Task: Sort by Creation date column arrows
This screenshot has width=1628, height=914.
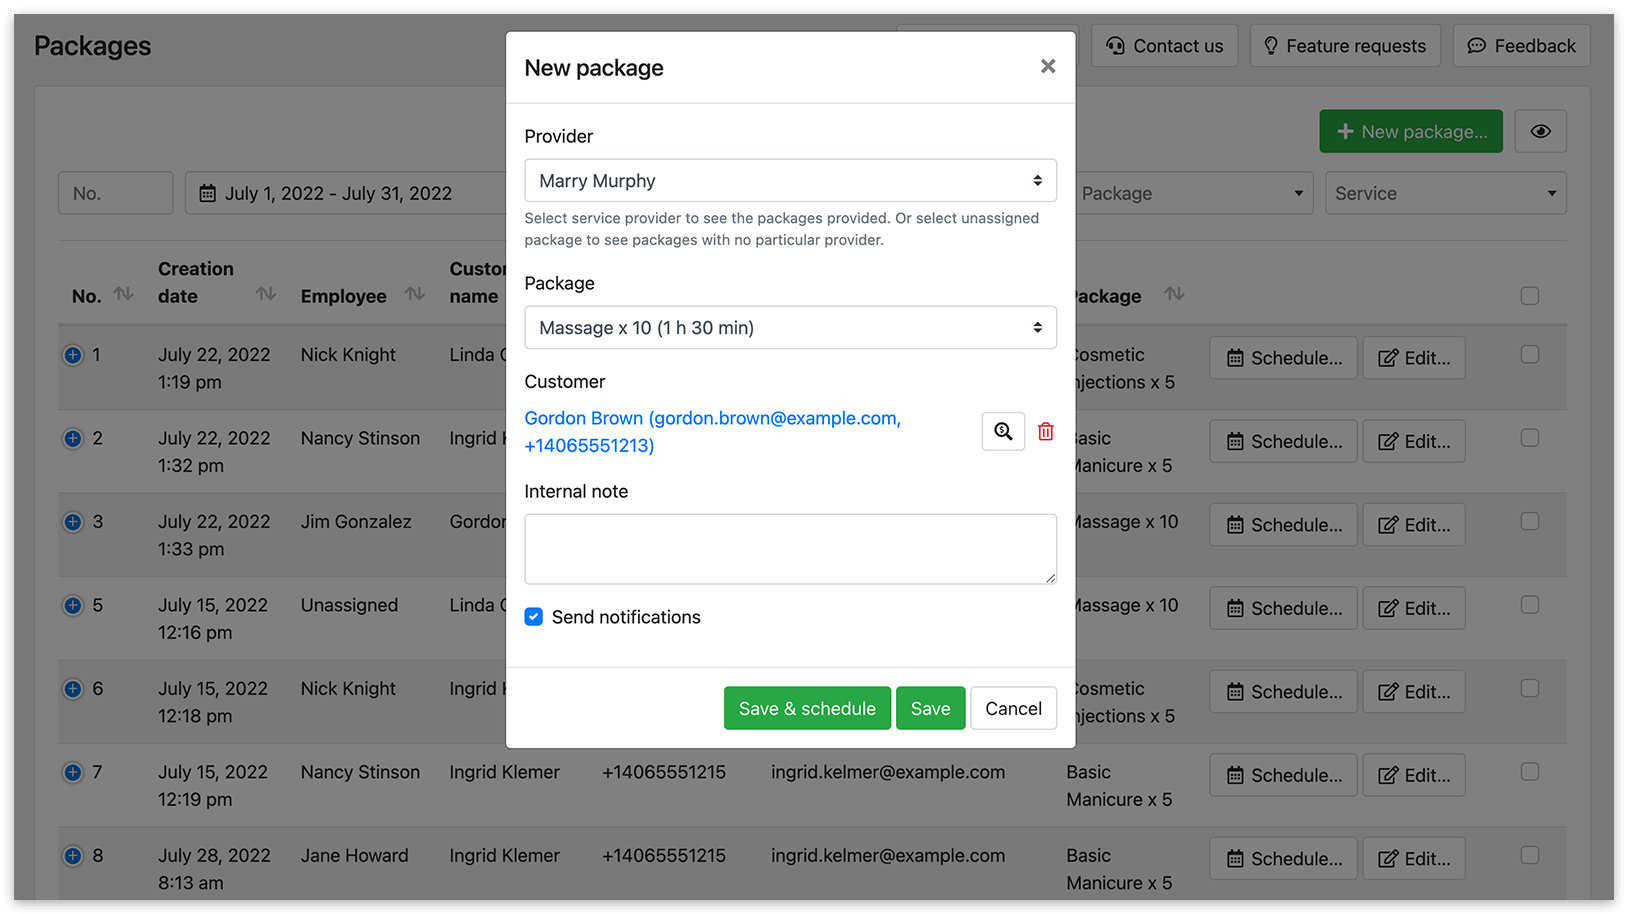Action: 266,294
